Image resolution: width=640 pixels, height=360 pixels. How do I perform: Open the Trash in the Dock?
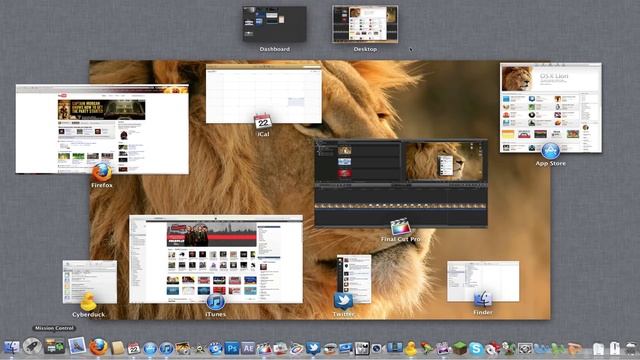[x=632, y=348]
